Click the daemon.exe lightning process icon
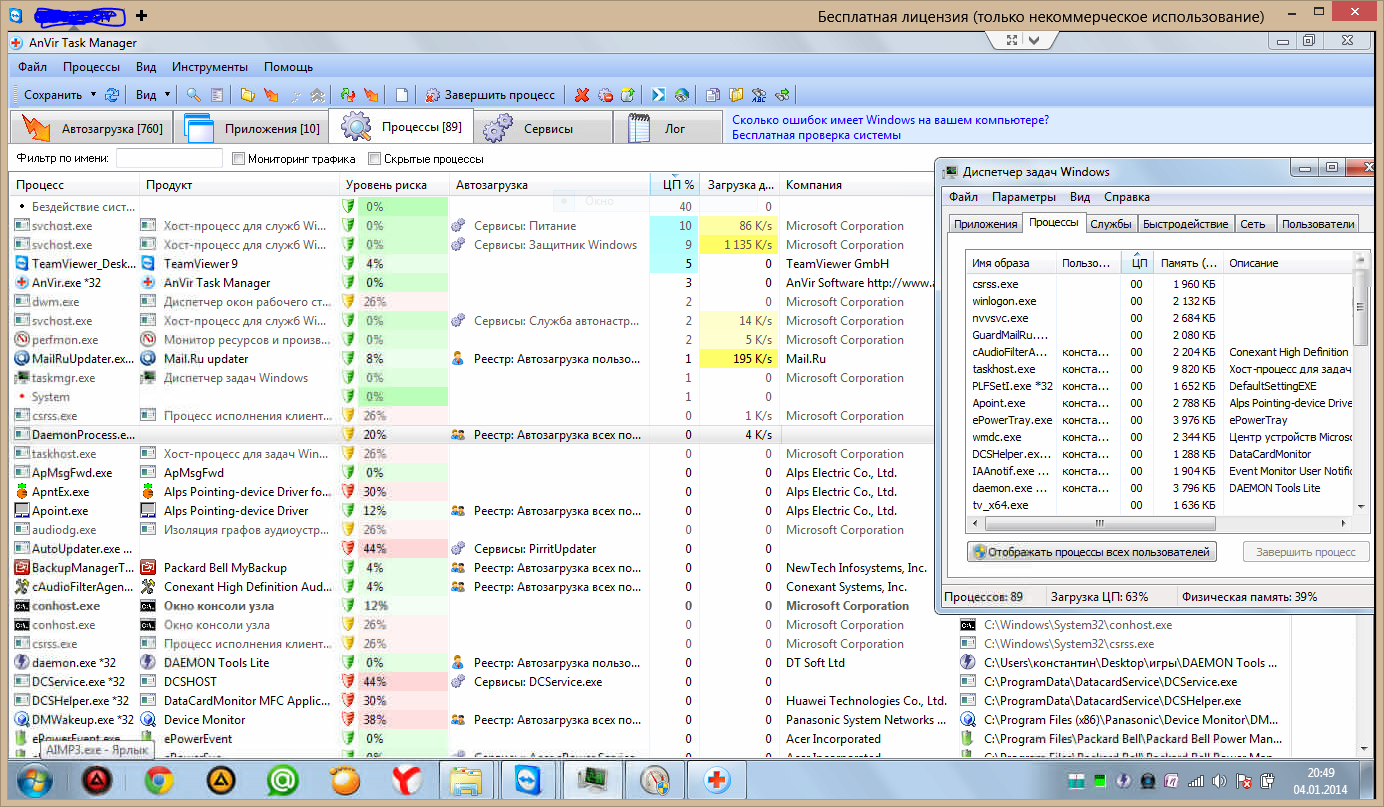 23,663
